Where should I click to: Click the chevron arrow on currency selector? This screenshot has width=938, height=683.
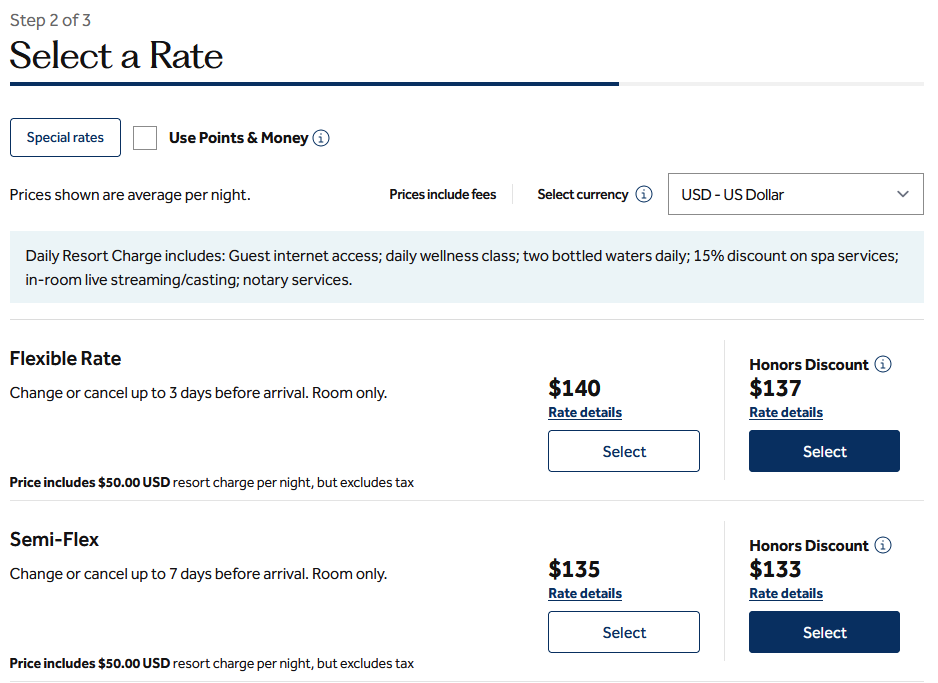point(903,194)
